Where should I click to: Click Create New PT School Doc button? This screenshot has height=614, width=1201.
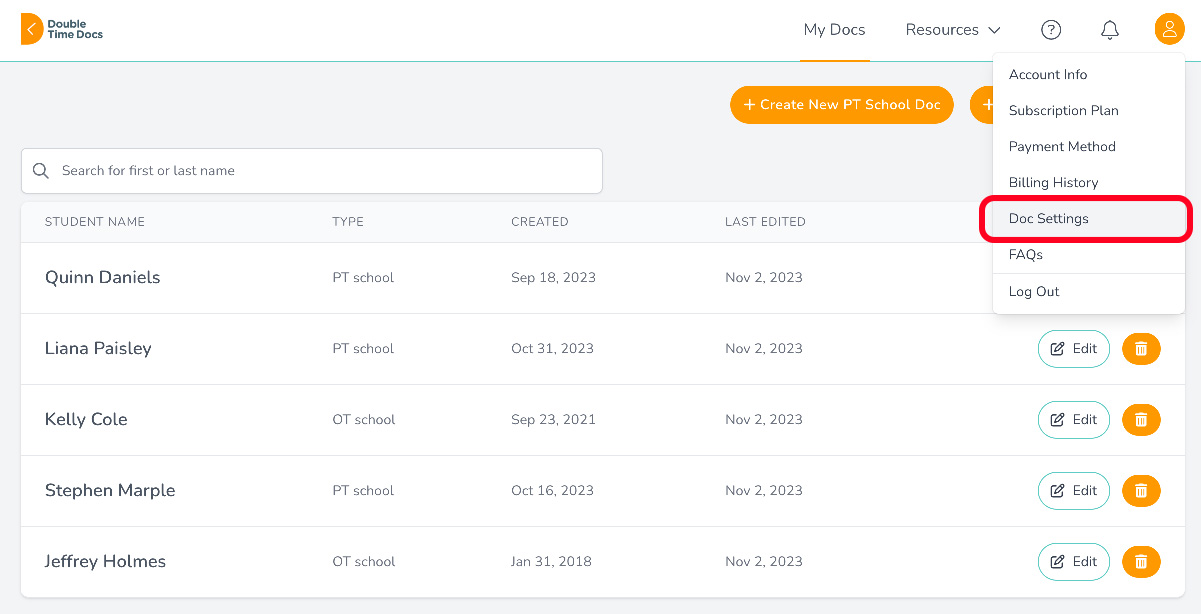point(842,105)
